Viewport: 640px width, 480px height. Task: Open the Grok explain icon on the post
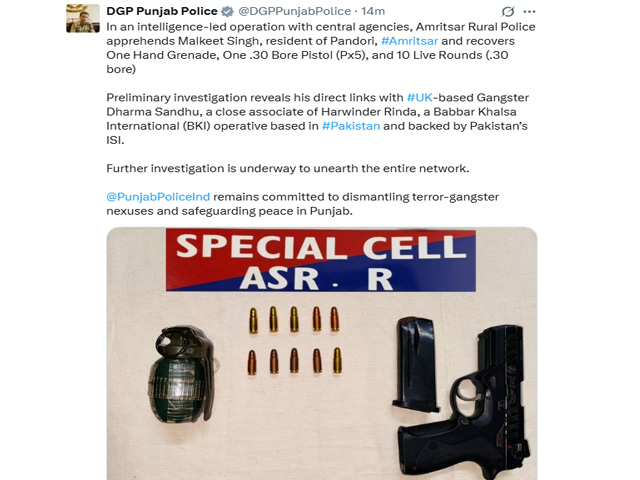[x=508, y=11]
